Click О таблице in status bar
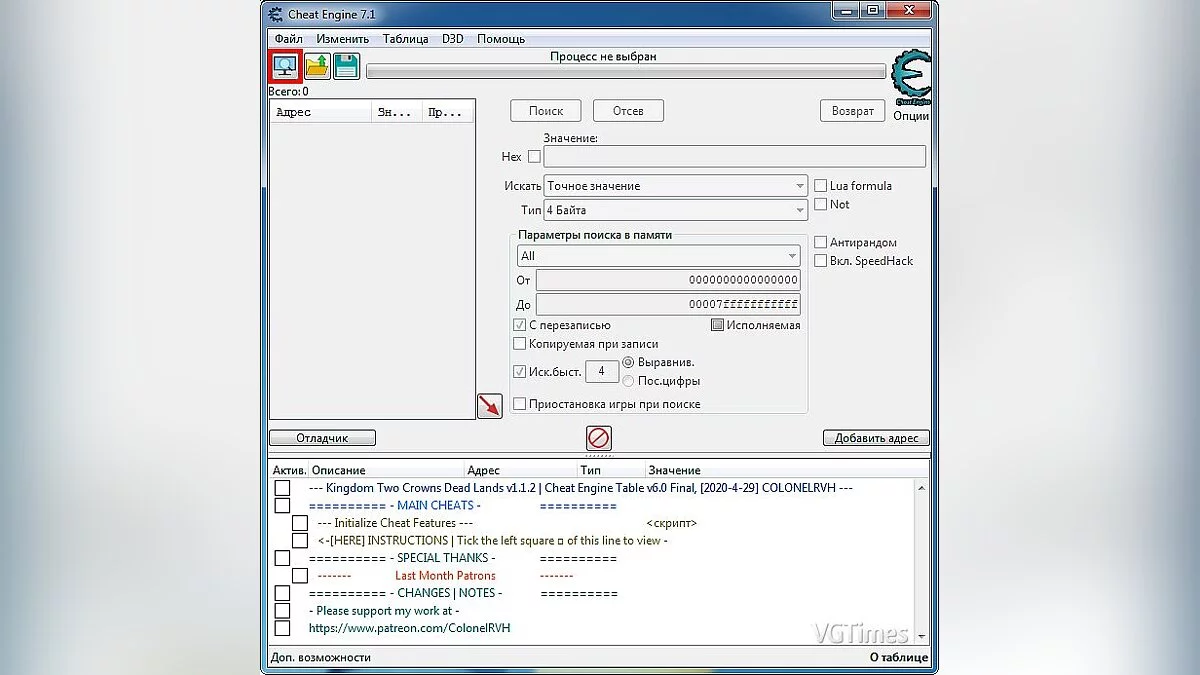This screenshot has height=675, width=1200. (899, 657)
